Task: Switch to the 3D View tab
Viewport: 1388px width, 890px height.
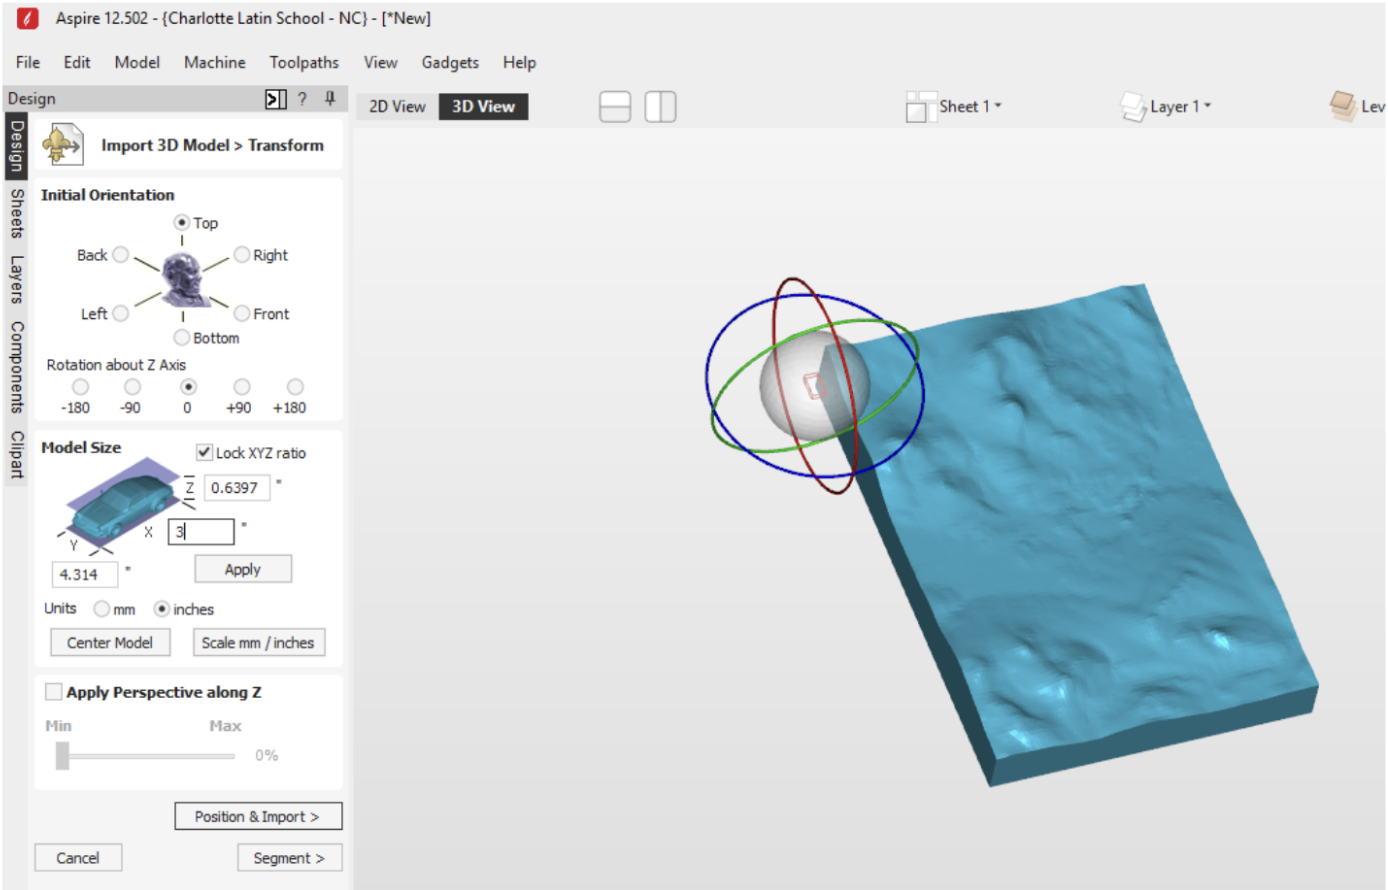Action: pyautogui.click(x=483, y=107)
